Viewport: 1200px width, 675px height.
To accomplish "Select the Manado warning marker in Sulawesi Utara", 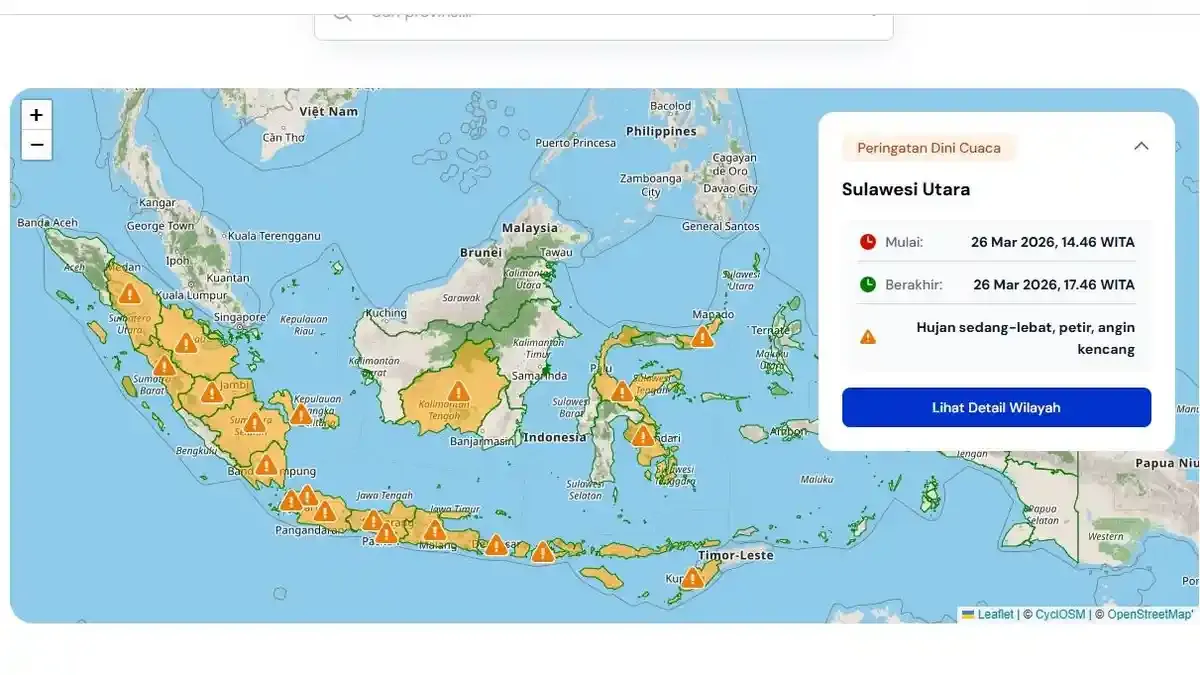I will click(x=703, y=337).
